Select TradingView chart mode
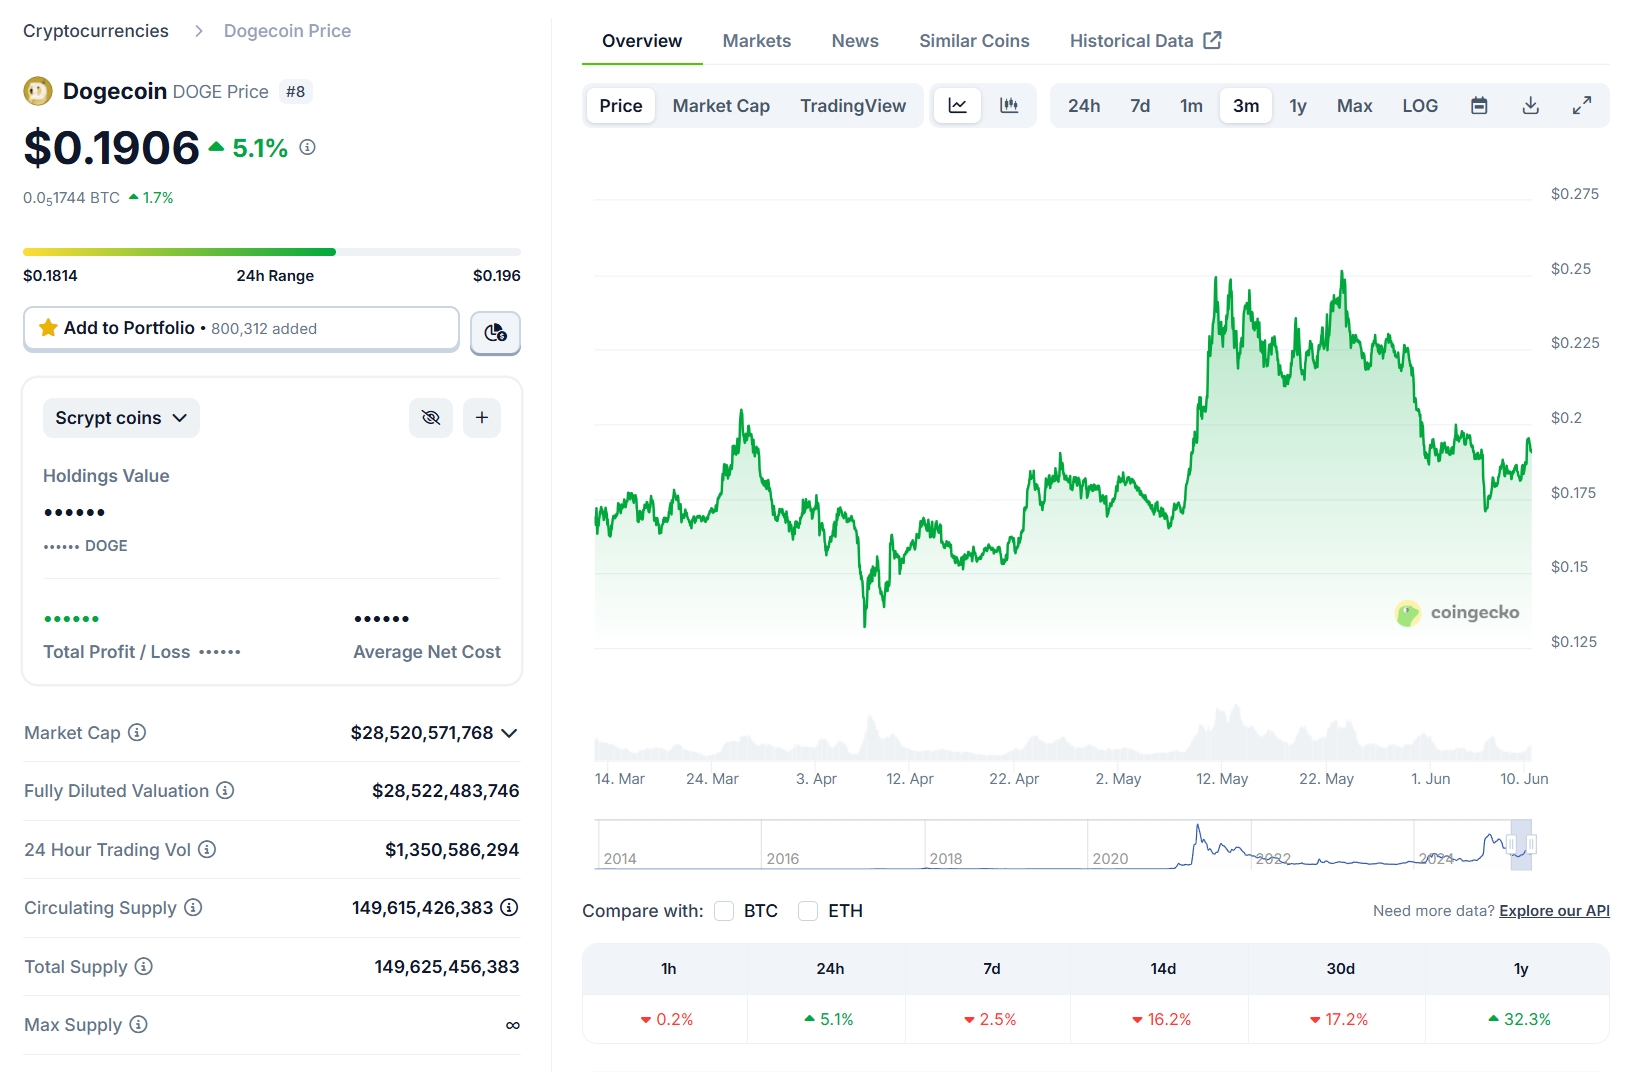Image resolution: width=1637 pixels, height=1072 pixels. click(x=853, y=105)
